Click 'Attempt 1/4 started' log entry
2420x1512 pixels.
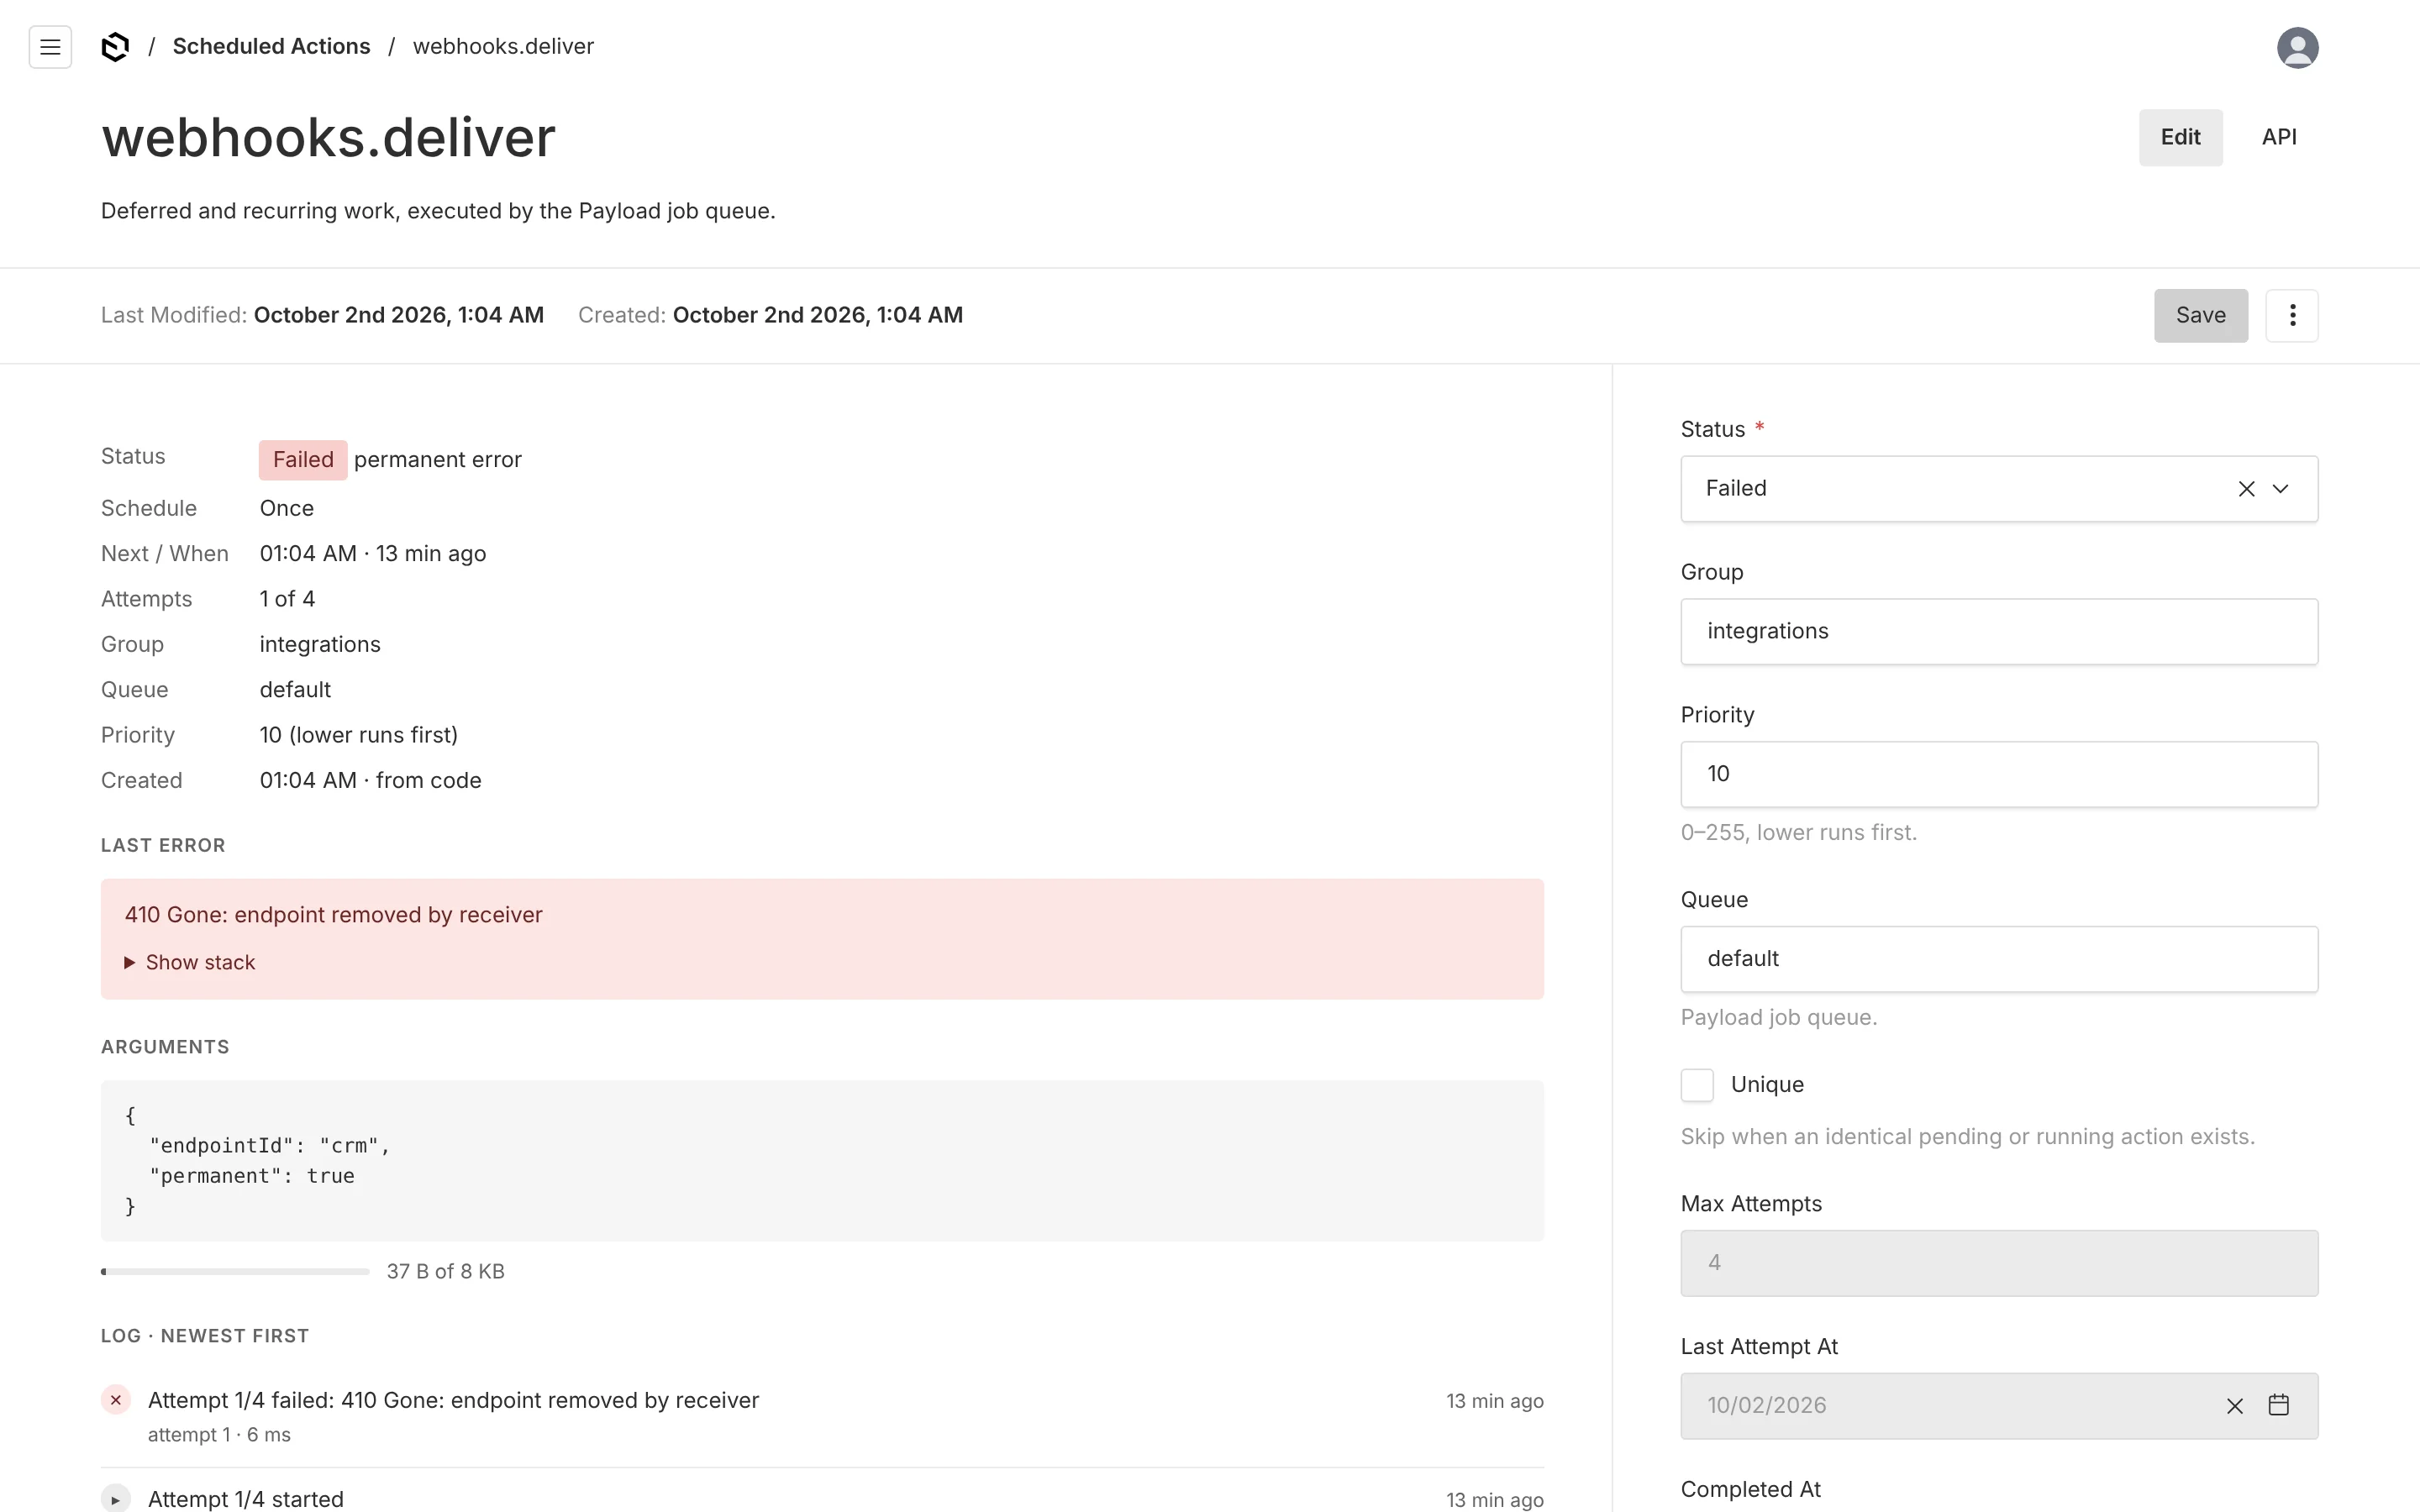(x=245, y=1499)
